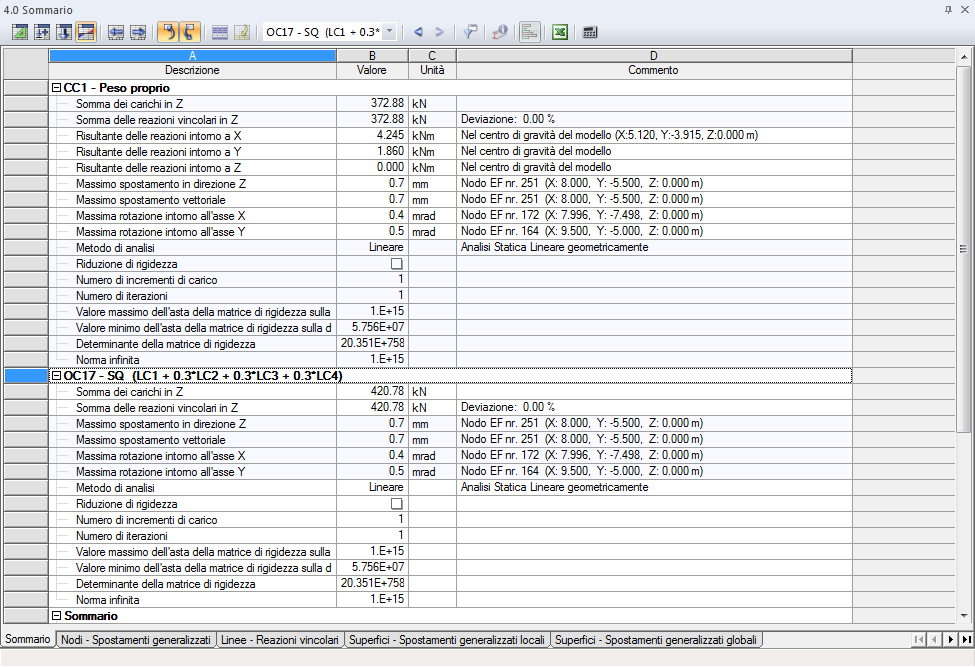Click the filter pin toolbar icon
Viewport: 975px width, 667px height.
pyautogui.click(x=470, y=32)
